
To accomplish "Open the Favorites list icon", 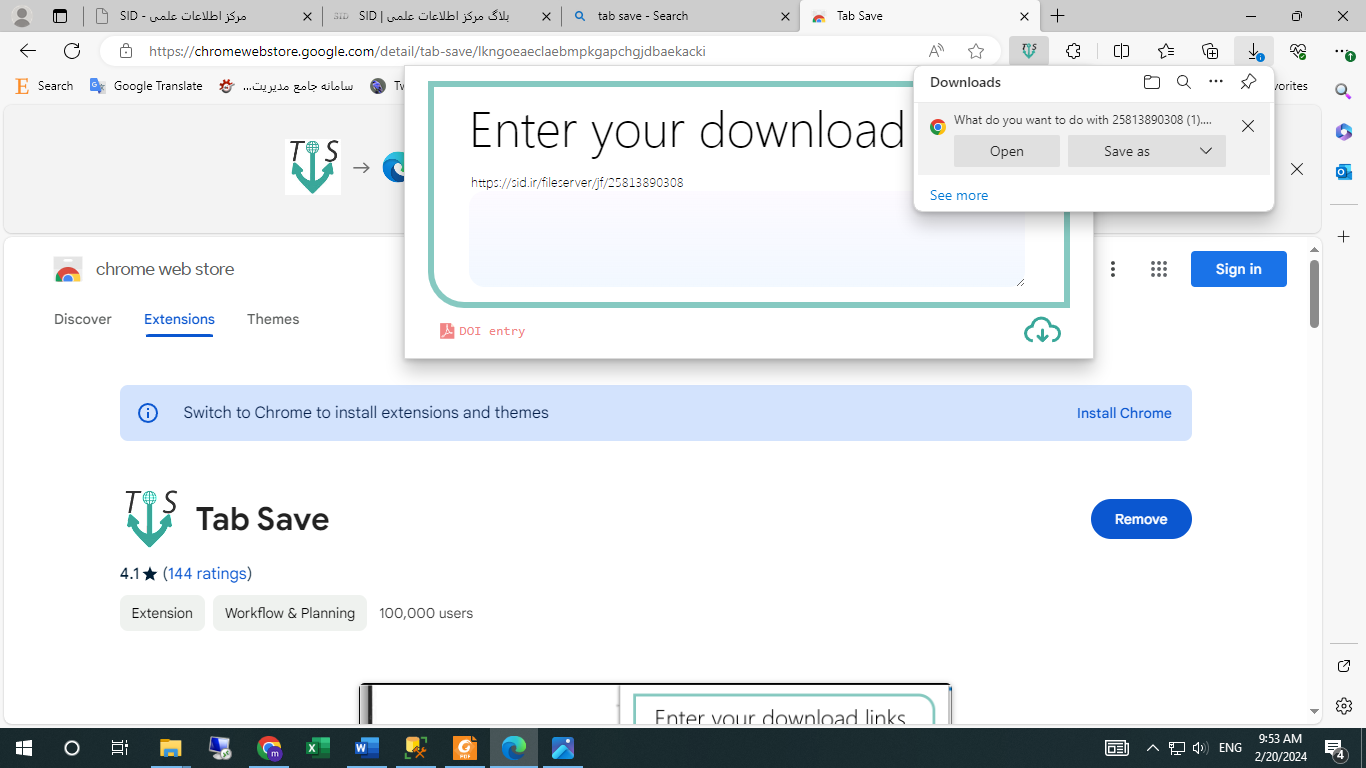I will click(1166, 51).
